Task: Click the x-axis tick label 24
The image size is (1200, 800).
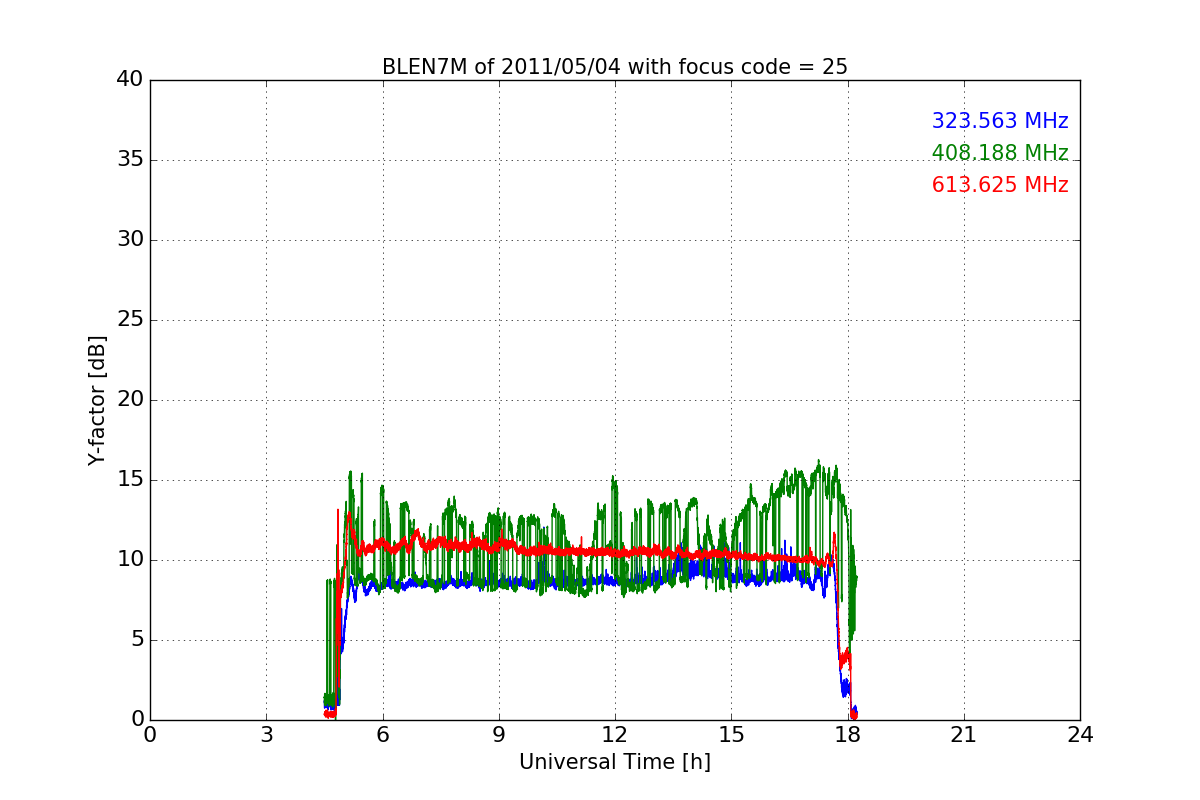Action: coord(1080,734)
